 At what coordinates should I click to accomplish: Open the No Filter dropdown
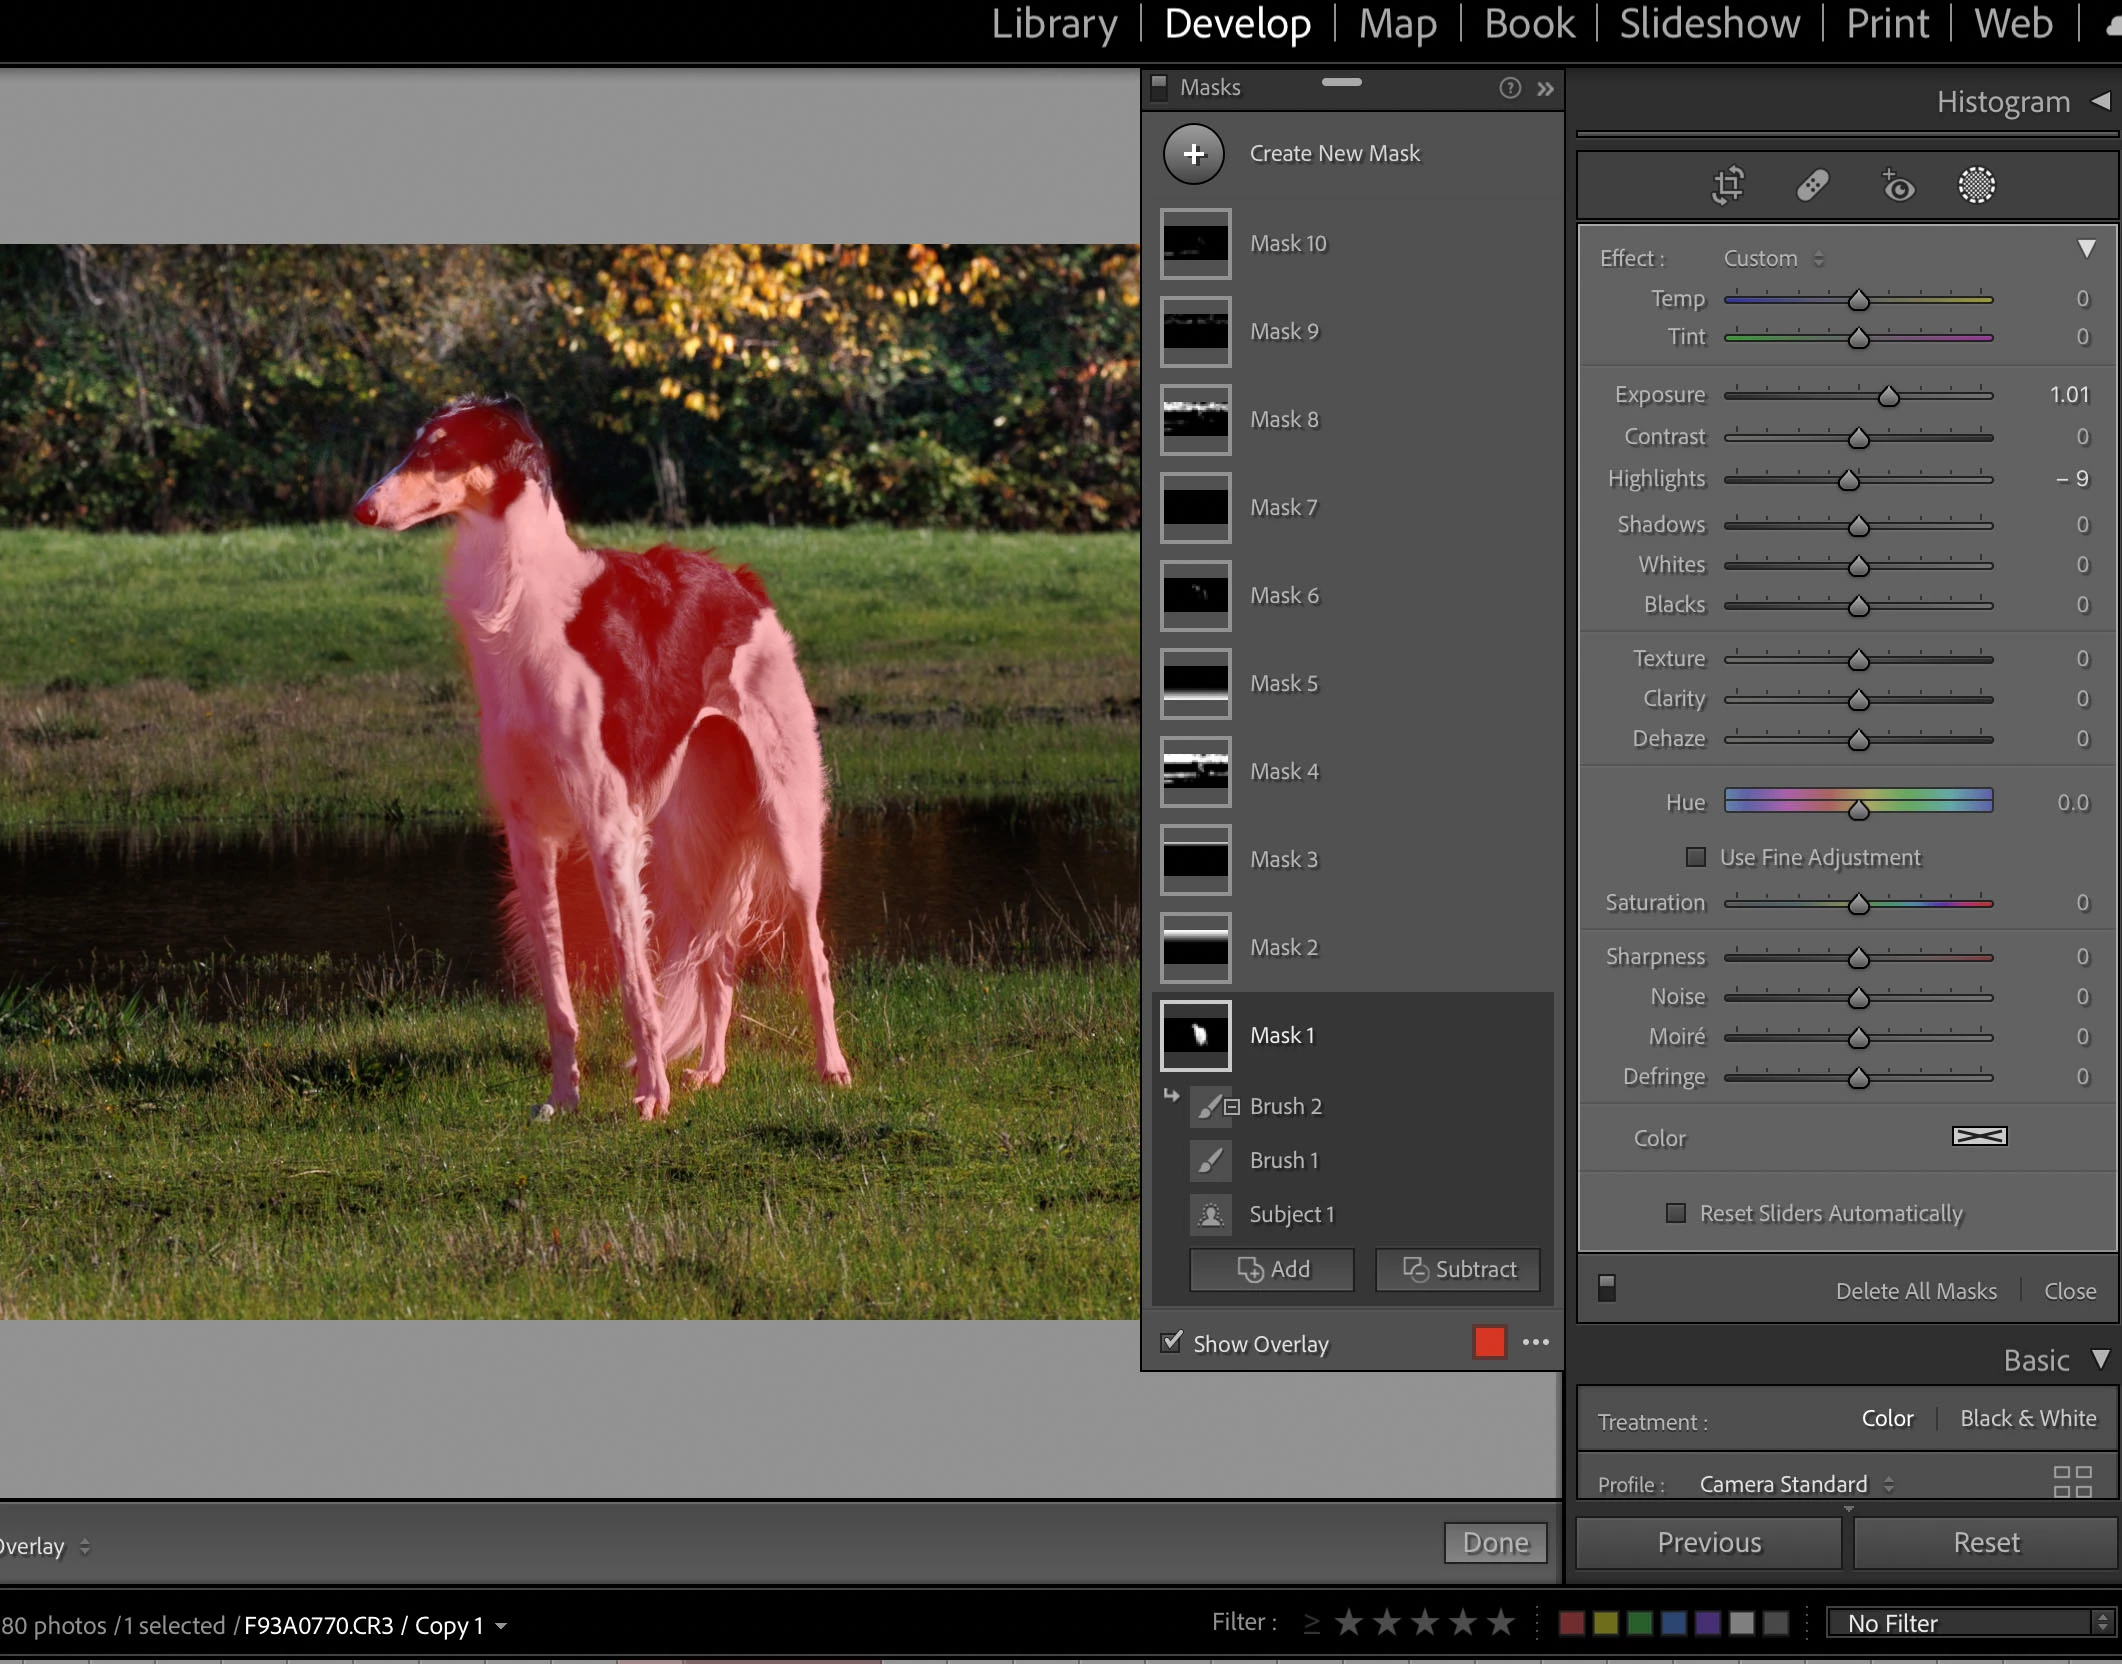[1969, 1623]
